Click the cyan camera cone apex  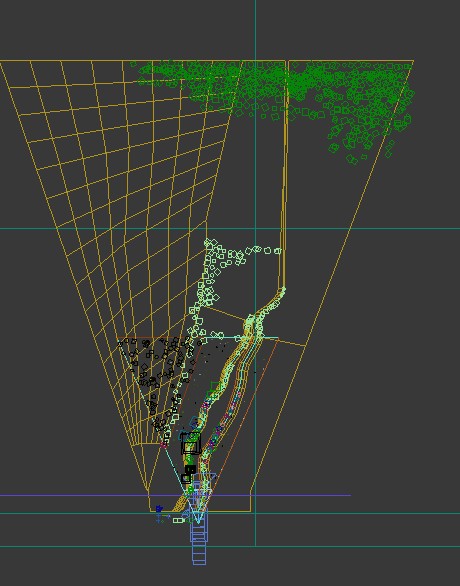(x=197, y=523)
